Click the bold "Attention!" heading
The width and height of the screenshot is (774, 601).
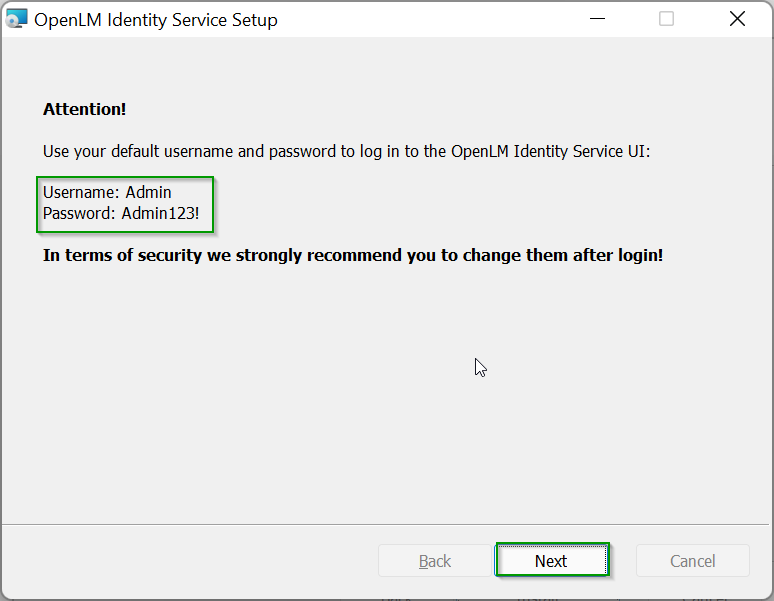(x=85, y=109)
